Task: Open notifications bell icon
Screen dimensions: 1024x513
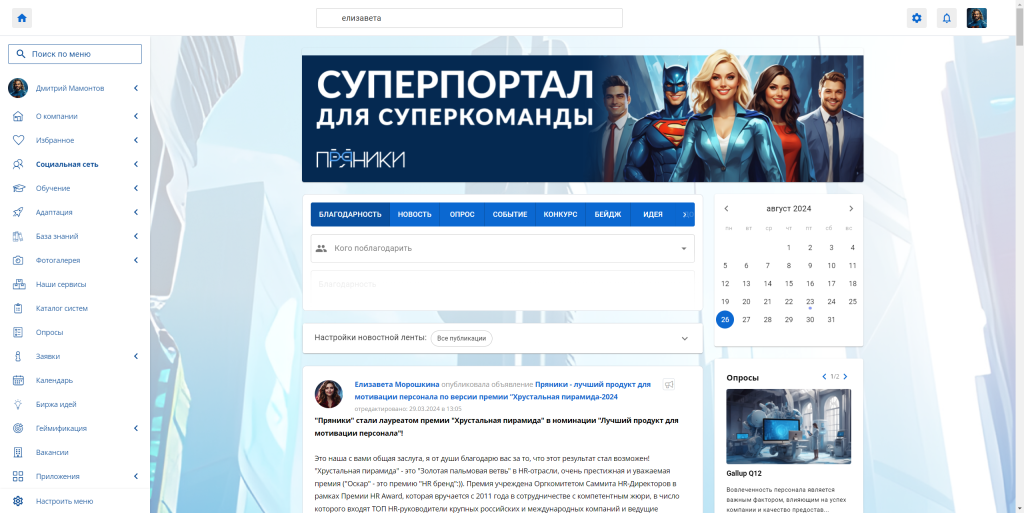Action: pos(946,18)
